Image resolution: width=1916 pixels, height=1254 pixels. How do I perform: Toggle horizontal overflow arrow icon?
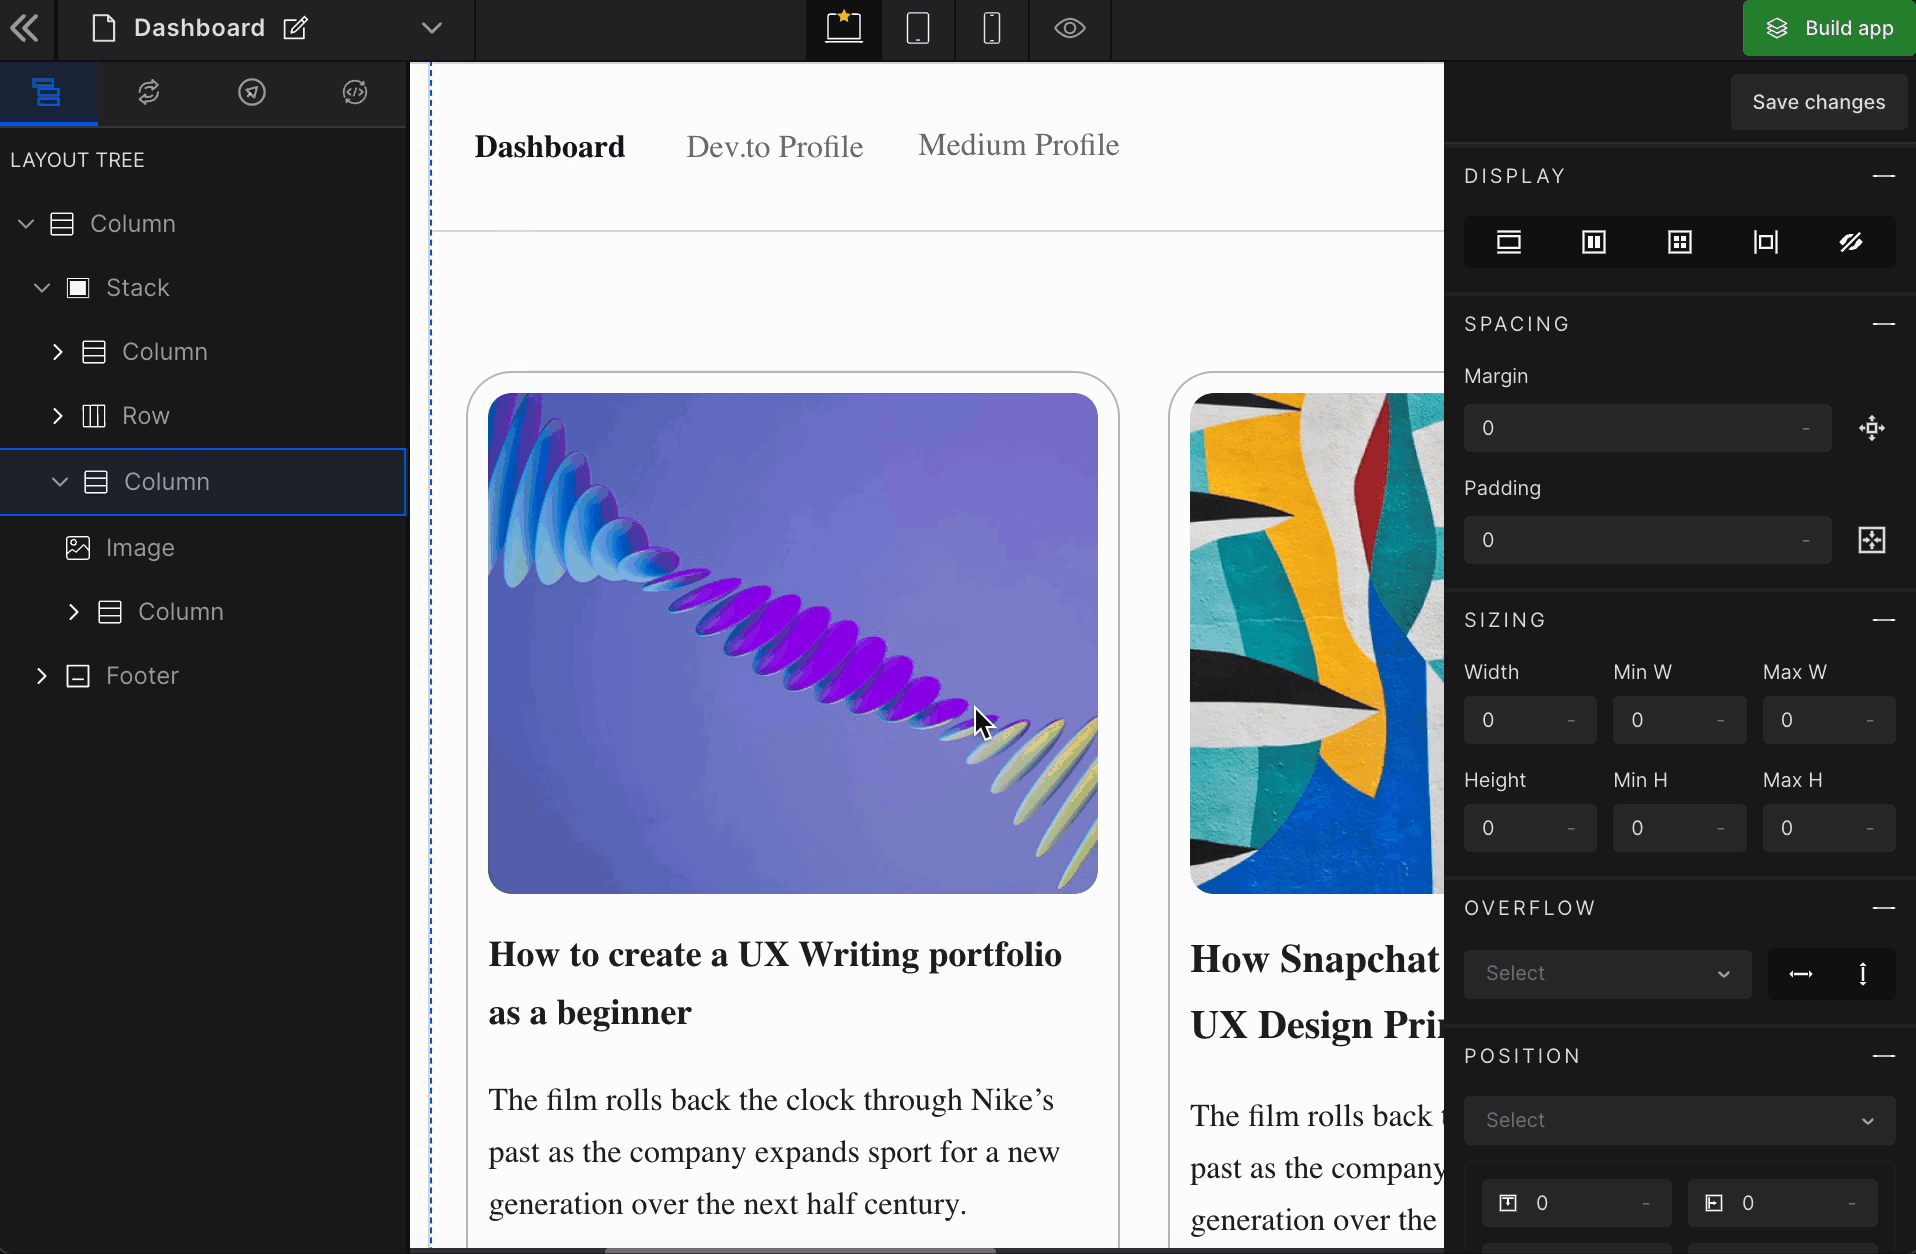click(1801, 974)
